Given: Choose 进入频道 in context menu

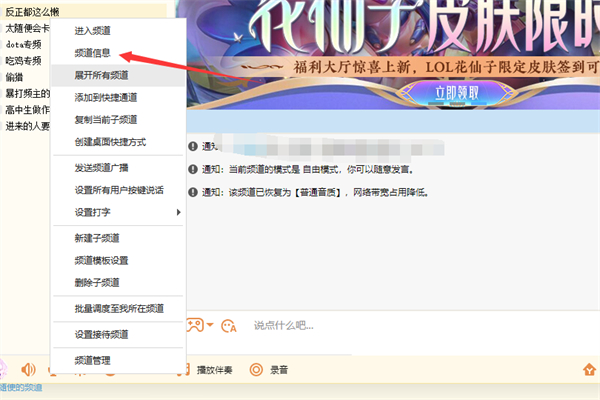Looking at the screenshot, I should pyautogui.click(x=93, y=31).
